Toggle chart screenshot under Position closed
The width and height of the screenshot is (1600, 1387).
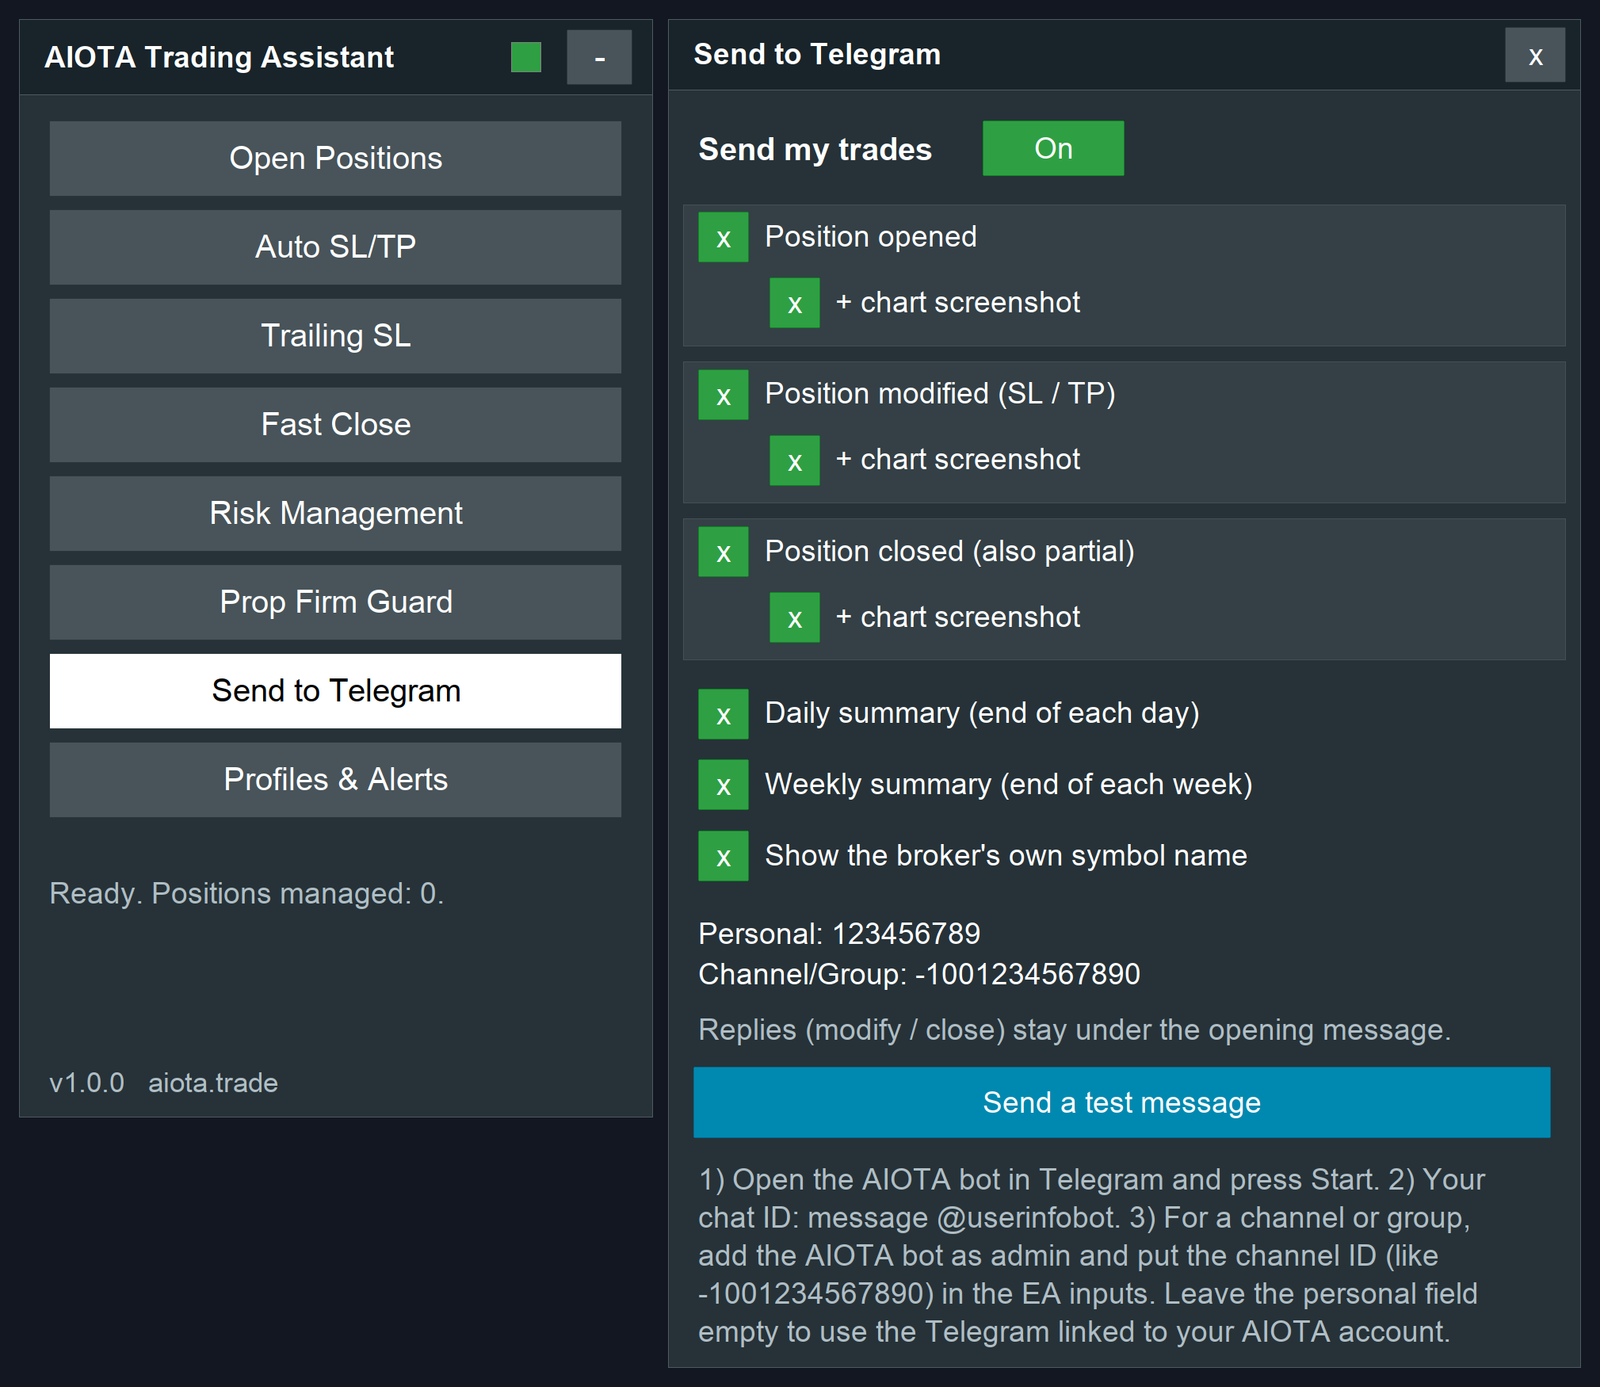[x=795, y=617]
